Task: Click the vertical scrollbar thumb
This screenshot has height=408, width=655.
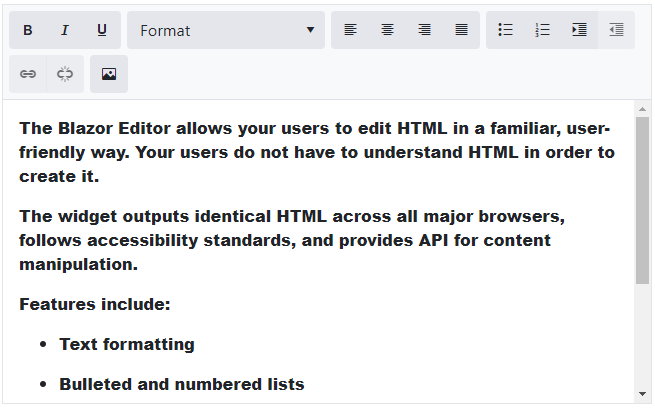Action: (642, 200)
